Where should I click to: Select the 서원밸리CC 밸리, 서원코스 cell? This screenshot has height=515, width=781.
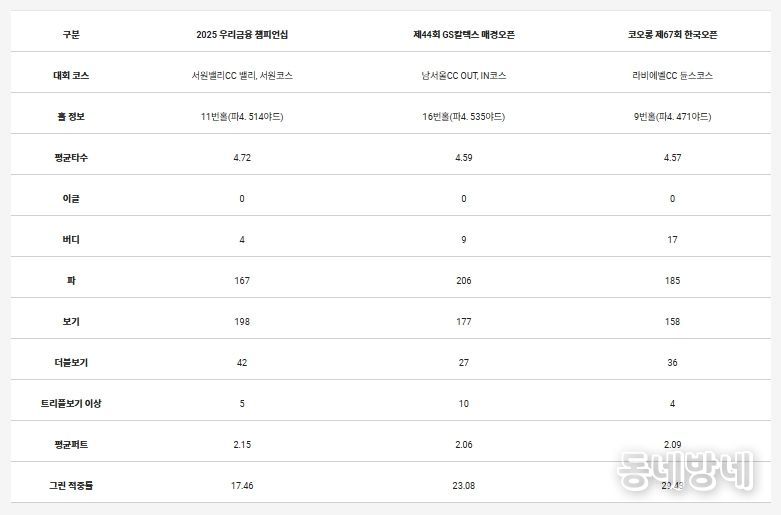tap(242, 75)
